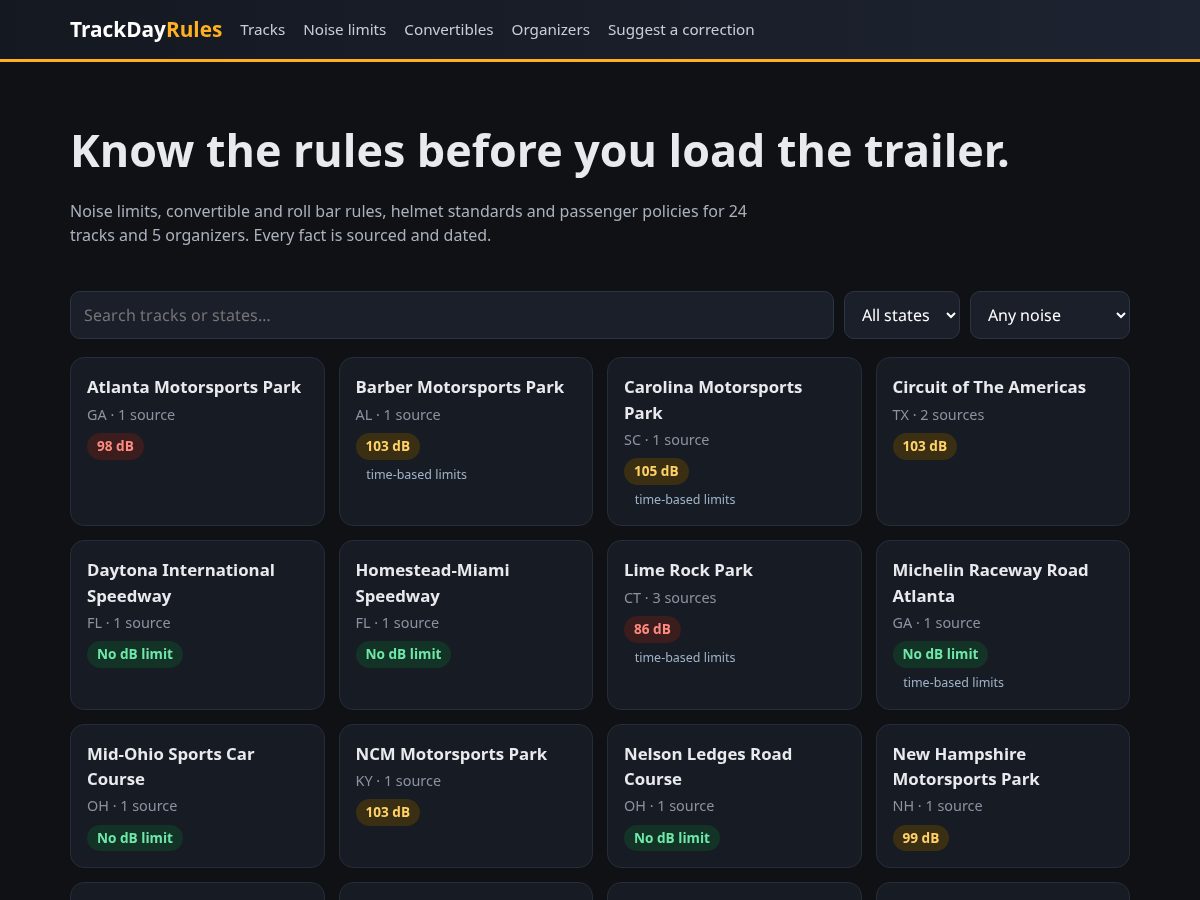Image resolution: width=1200 pixels, height=900 pixels.
Task: Click time-based limits under Michelin Raceway
Action: 953,682
